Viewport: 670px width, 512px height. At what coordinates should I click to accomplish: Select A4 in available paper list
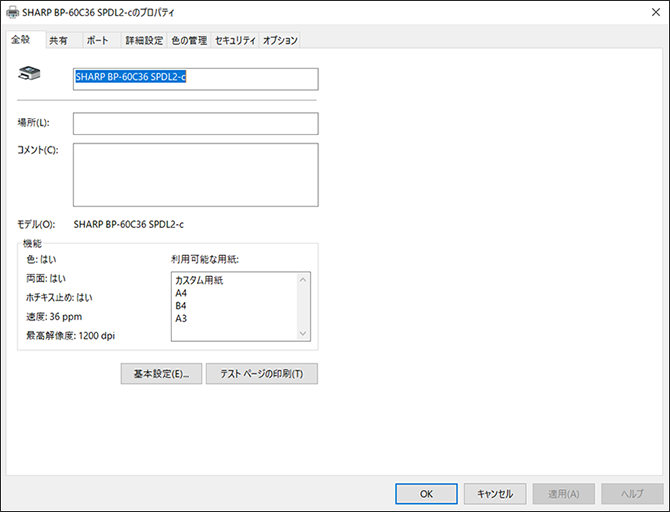[x=181, y=293]
